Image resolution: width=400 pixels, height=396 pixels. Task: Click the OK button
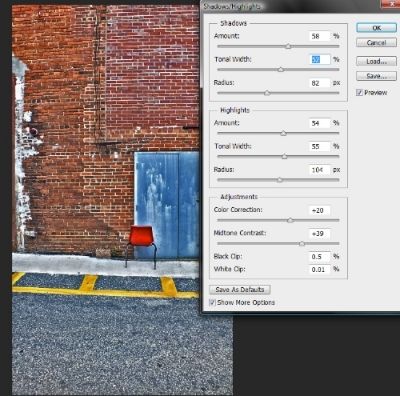[x=376, y=28]
